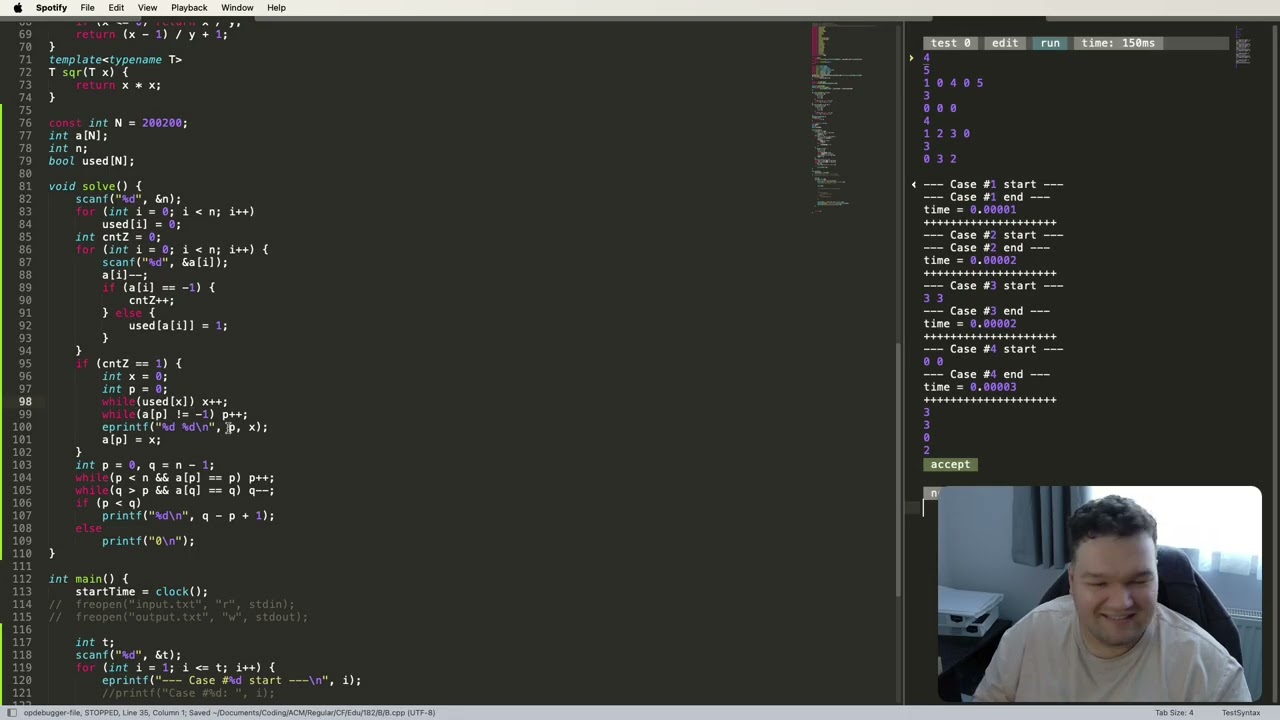Viewport: 1280px width, 720px height.
Task: Open the Window menu
Action: [237, 8]
